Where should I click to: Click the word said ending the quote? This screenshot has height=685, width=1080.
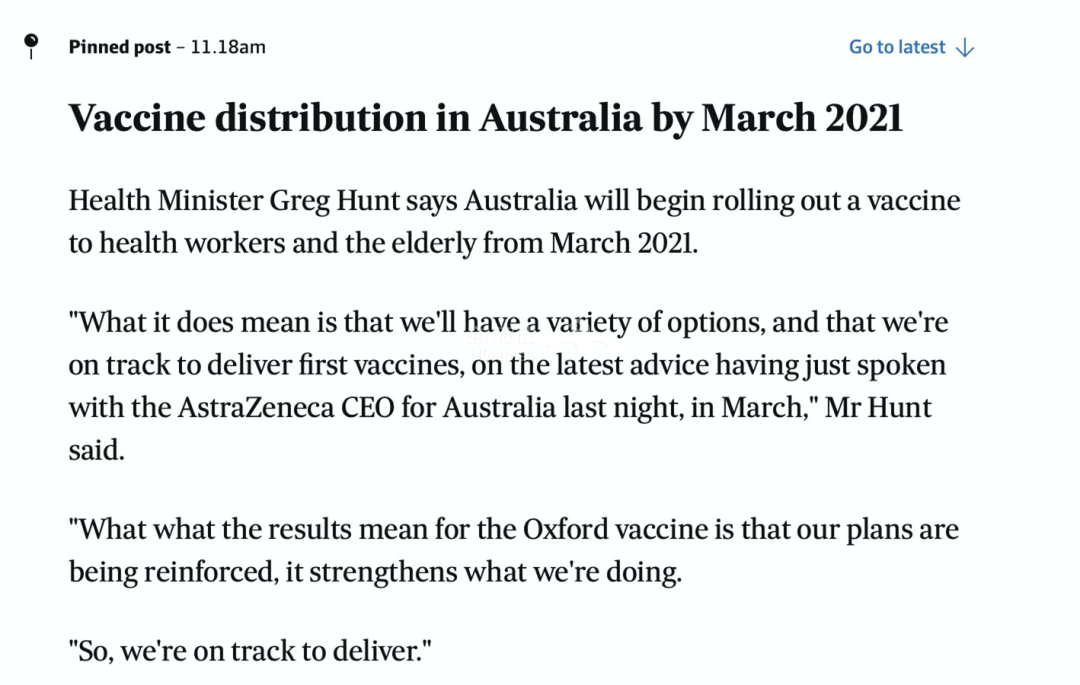(x=96, y=450)
